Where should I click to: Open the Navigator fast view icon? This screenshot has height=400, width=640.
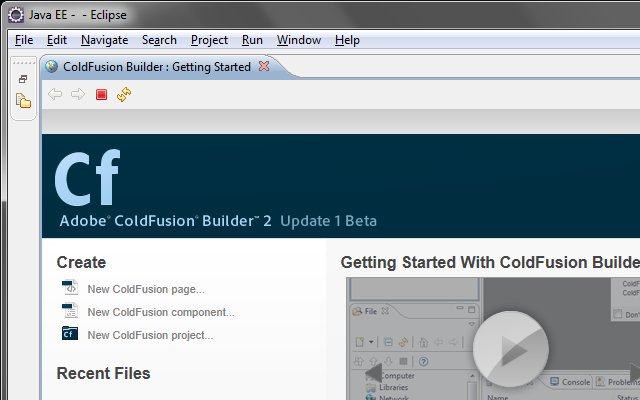click(23, 100)
